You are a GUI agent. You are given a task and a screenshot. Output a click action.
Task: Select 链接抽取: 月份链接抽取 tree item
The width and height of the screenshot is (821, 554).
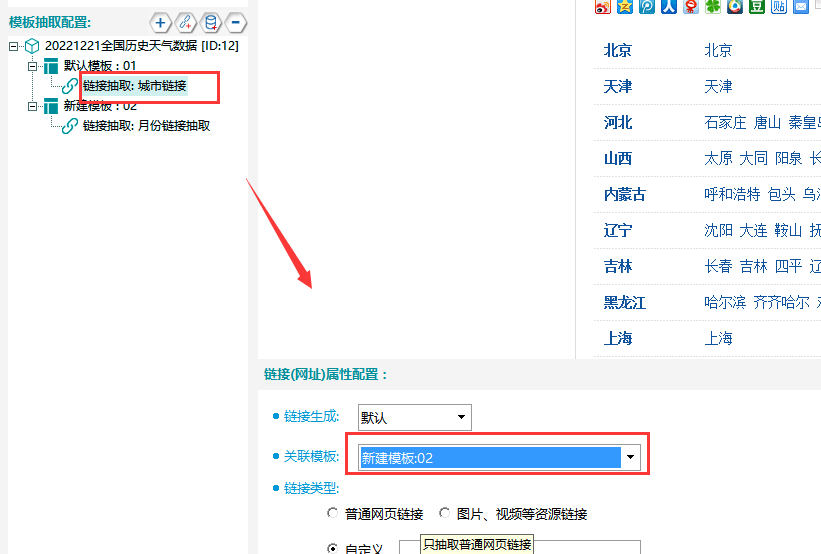(x=146, y=126)
